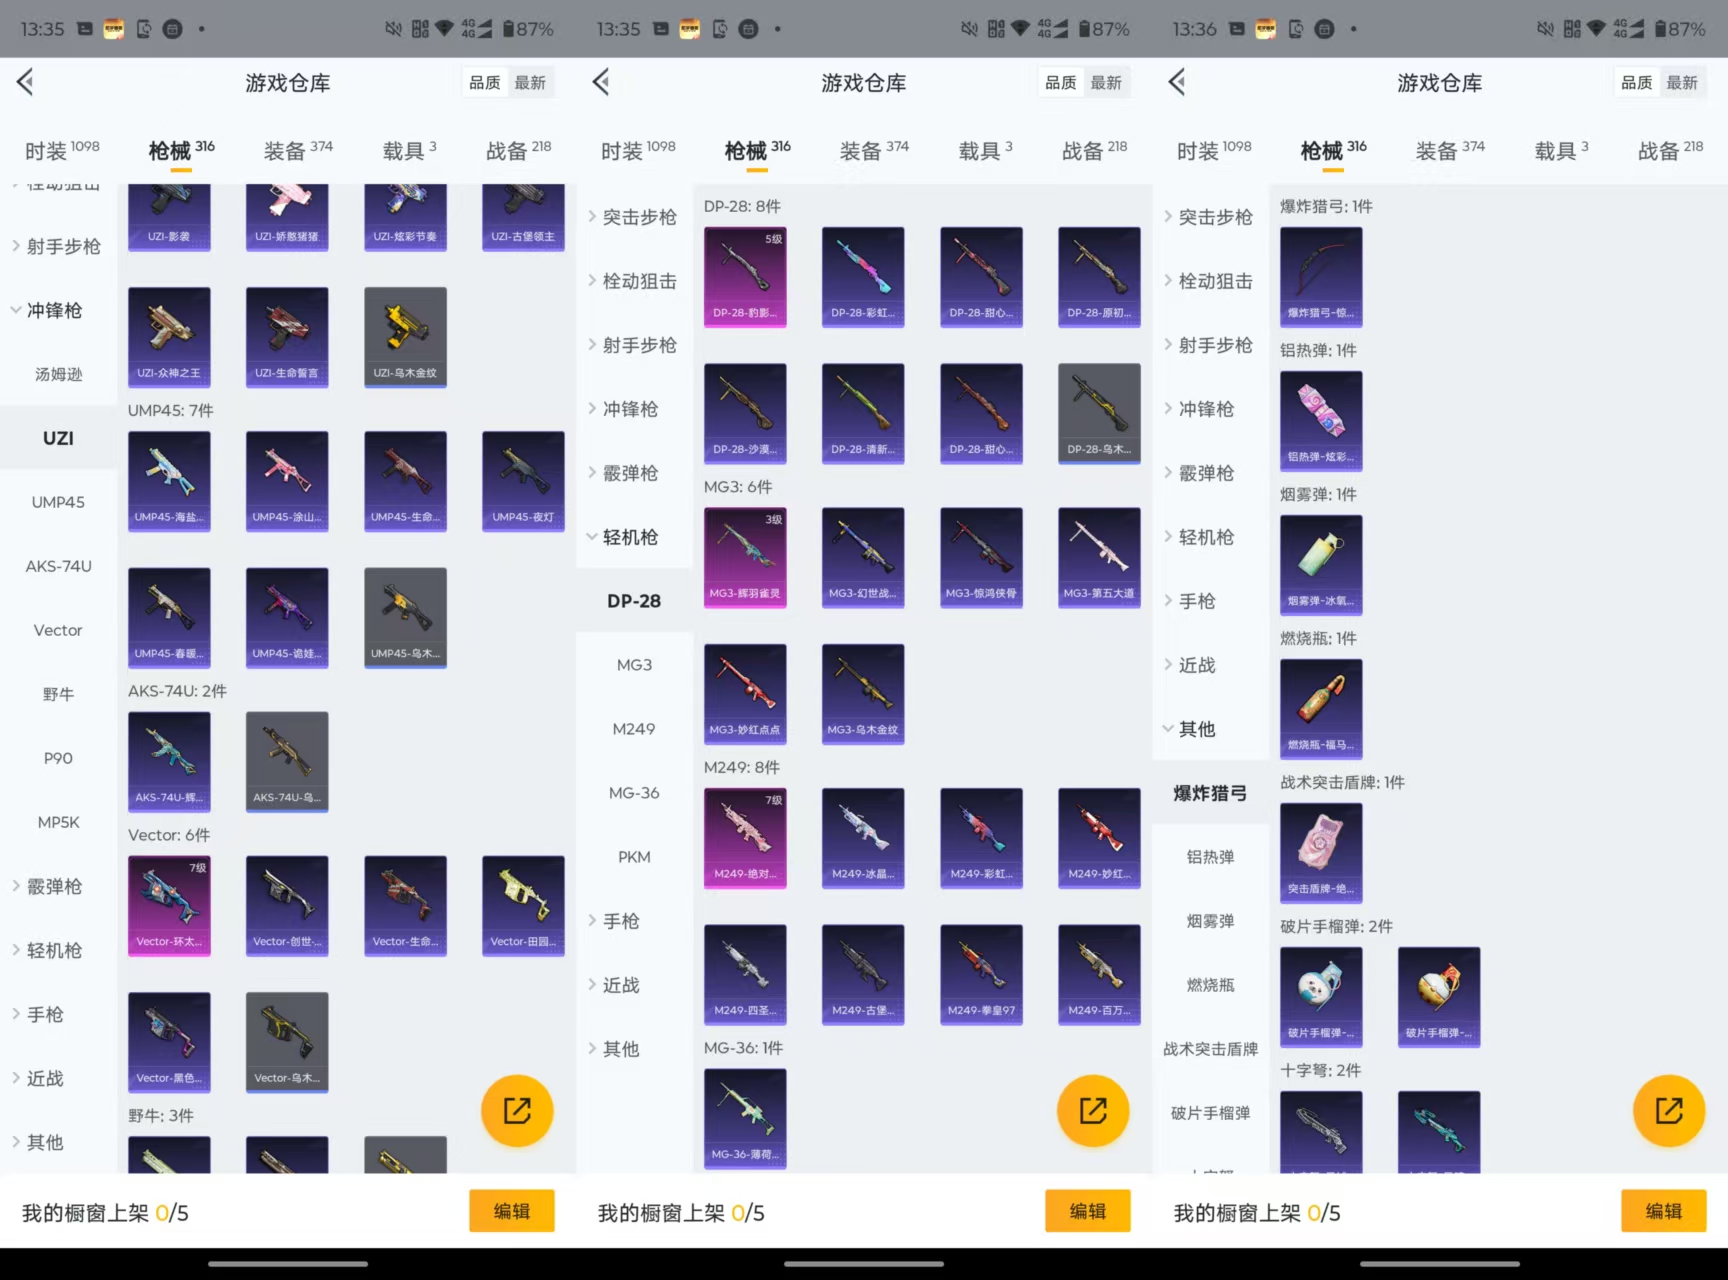Tap the back arrow in the rightmost panel

[x=1177, y=82]
